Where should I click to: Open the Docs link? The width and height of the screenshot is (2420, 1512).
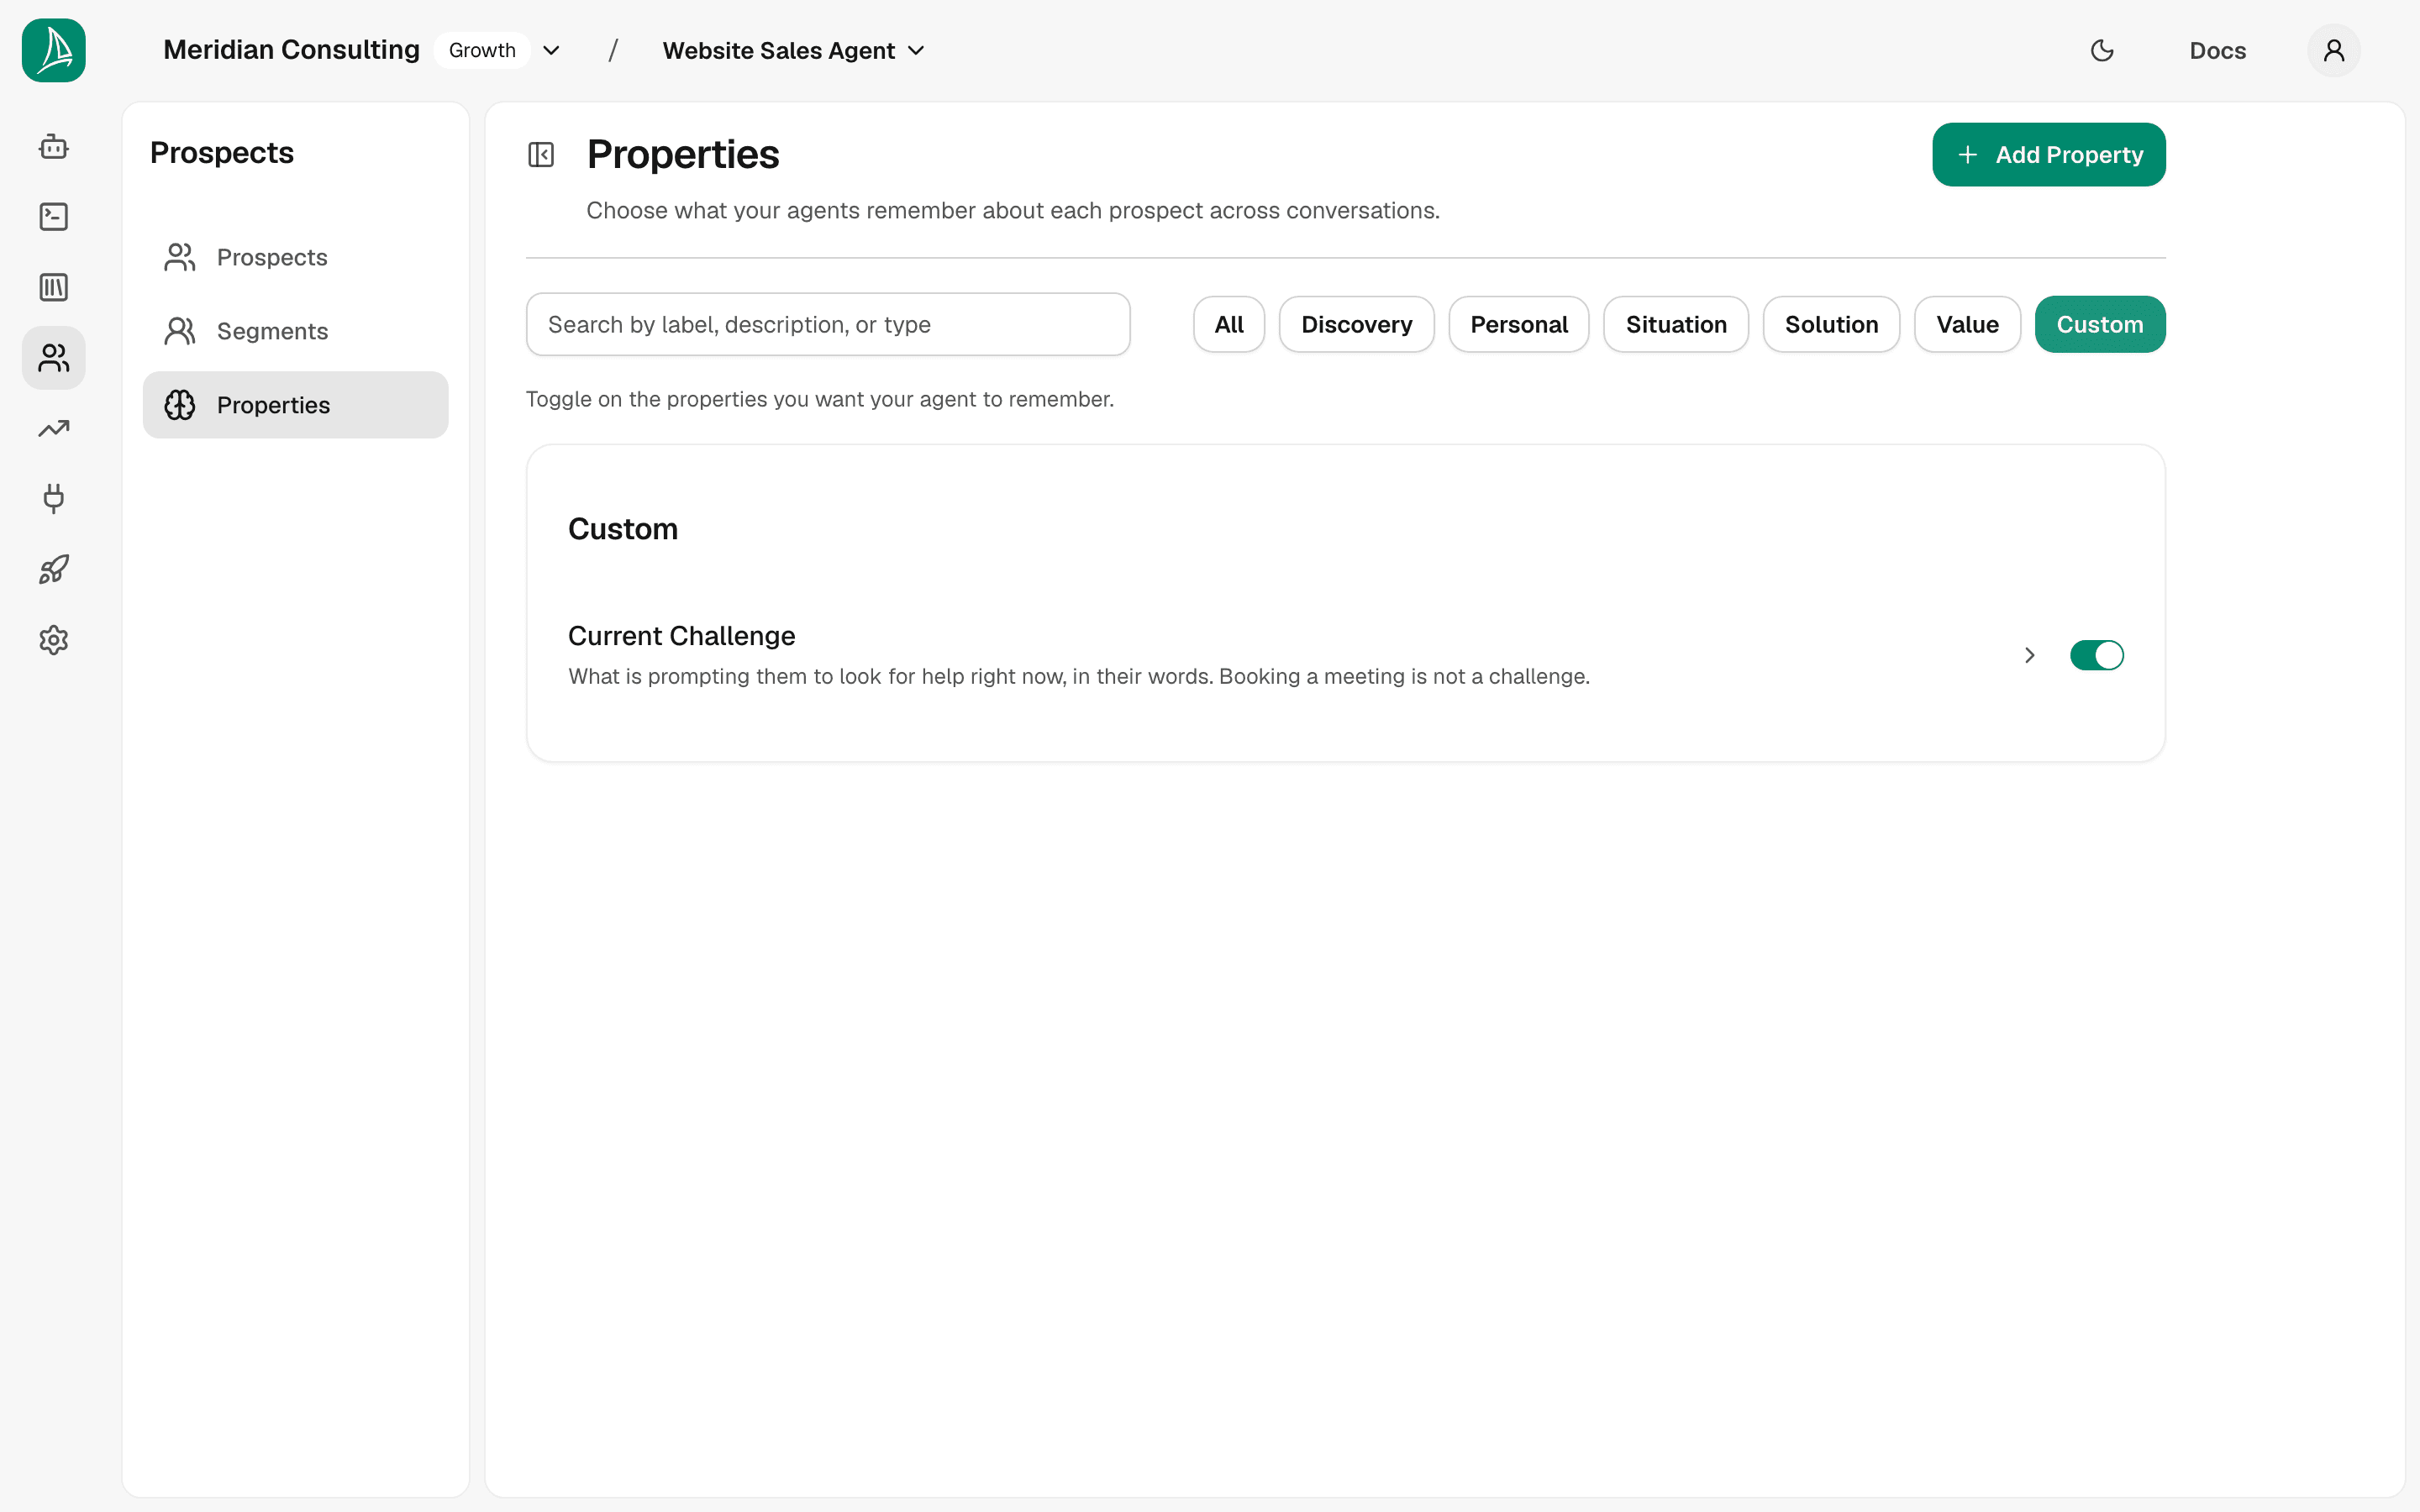[2217, 50]
